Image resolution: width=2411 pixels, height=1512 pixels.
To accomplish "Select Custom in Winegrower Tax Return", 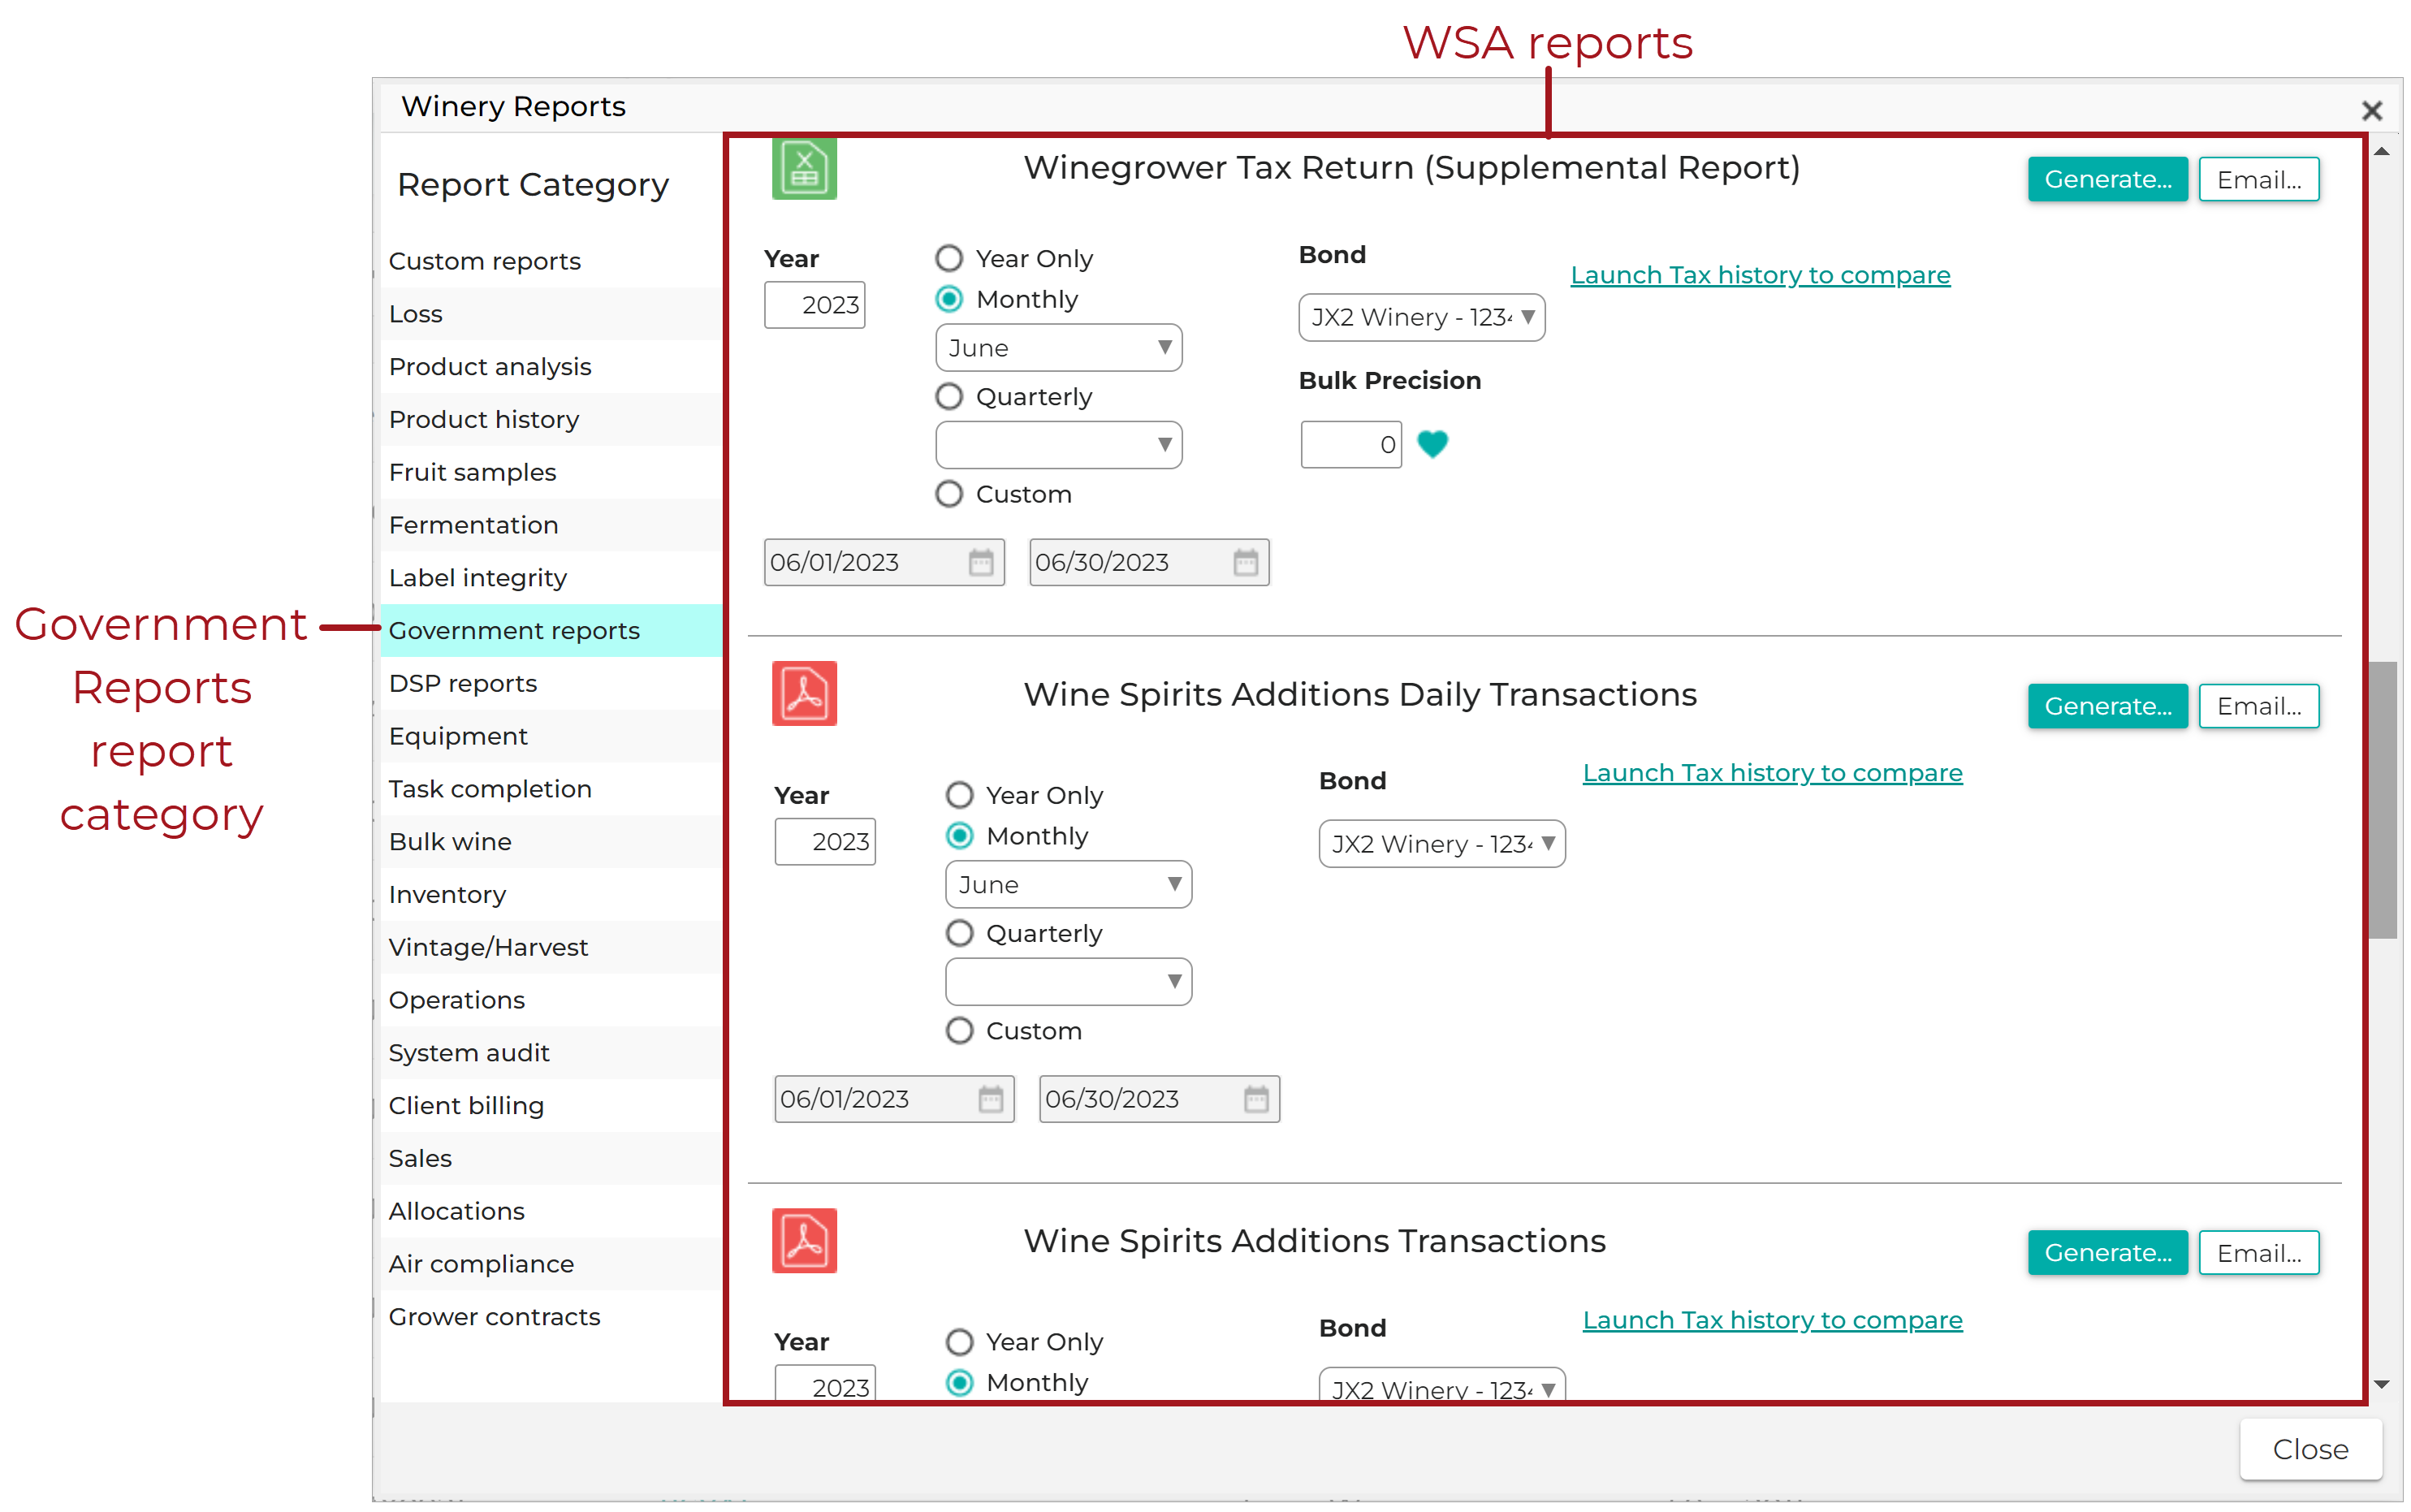I will click(948, 494).
